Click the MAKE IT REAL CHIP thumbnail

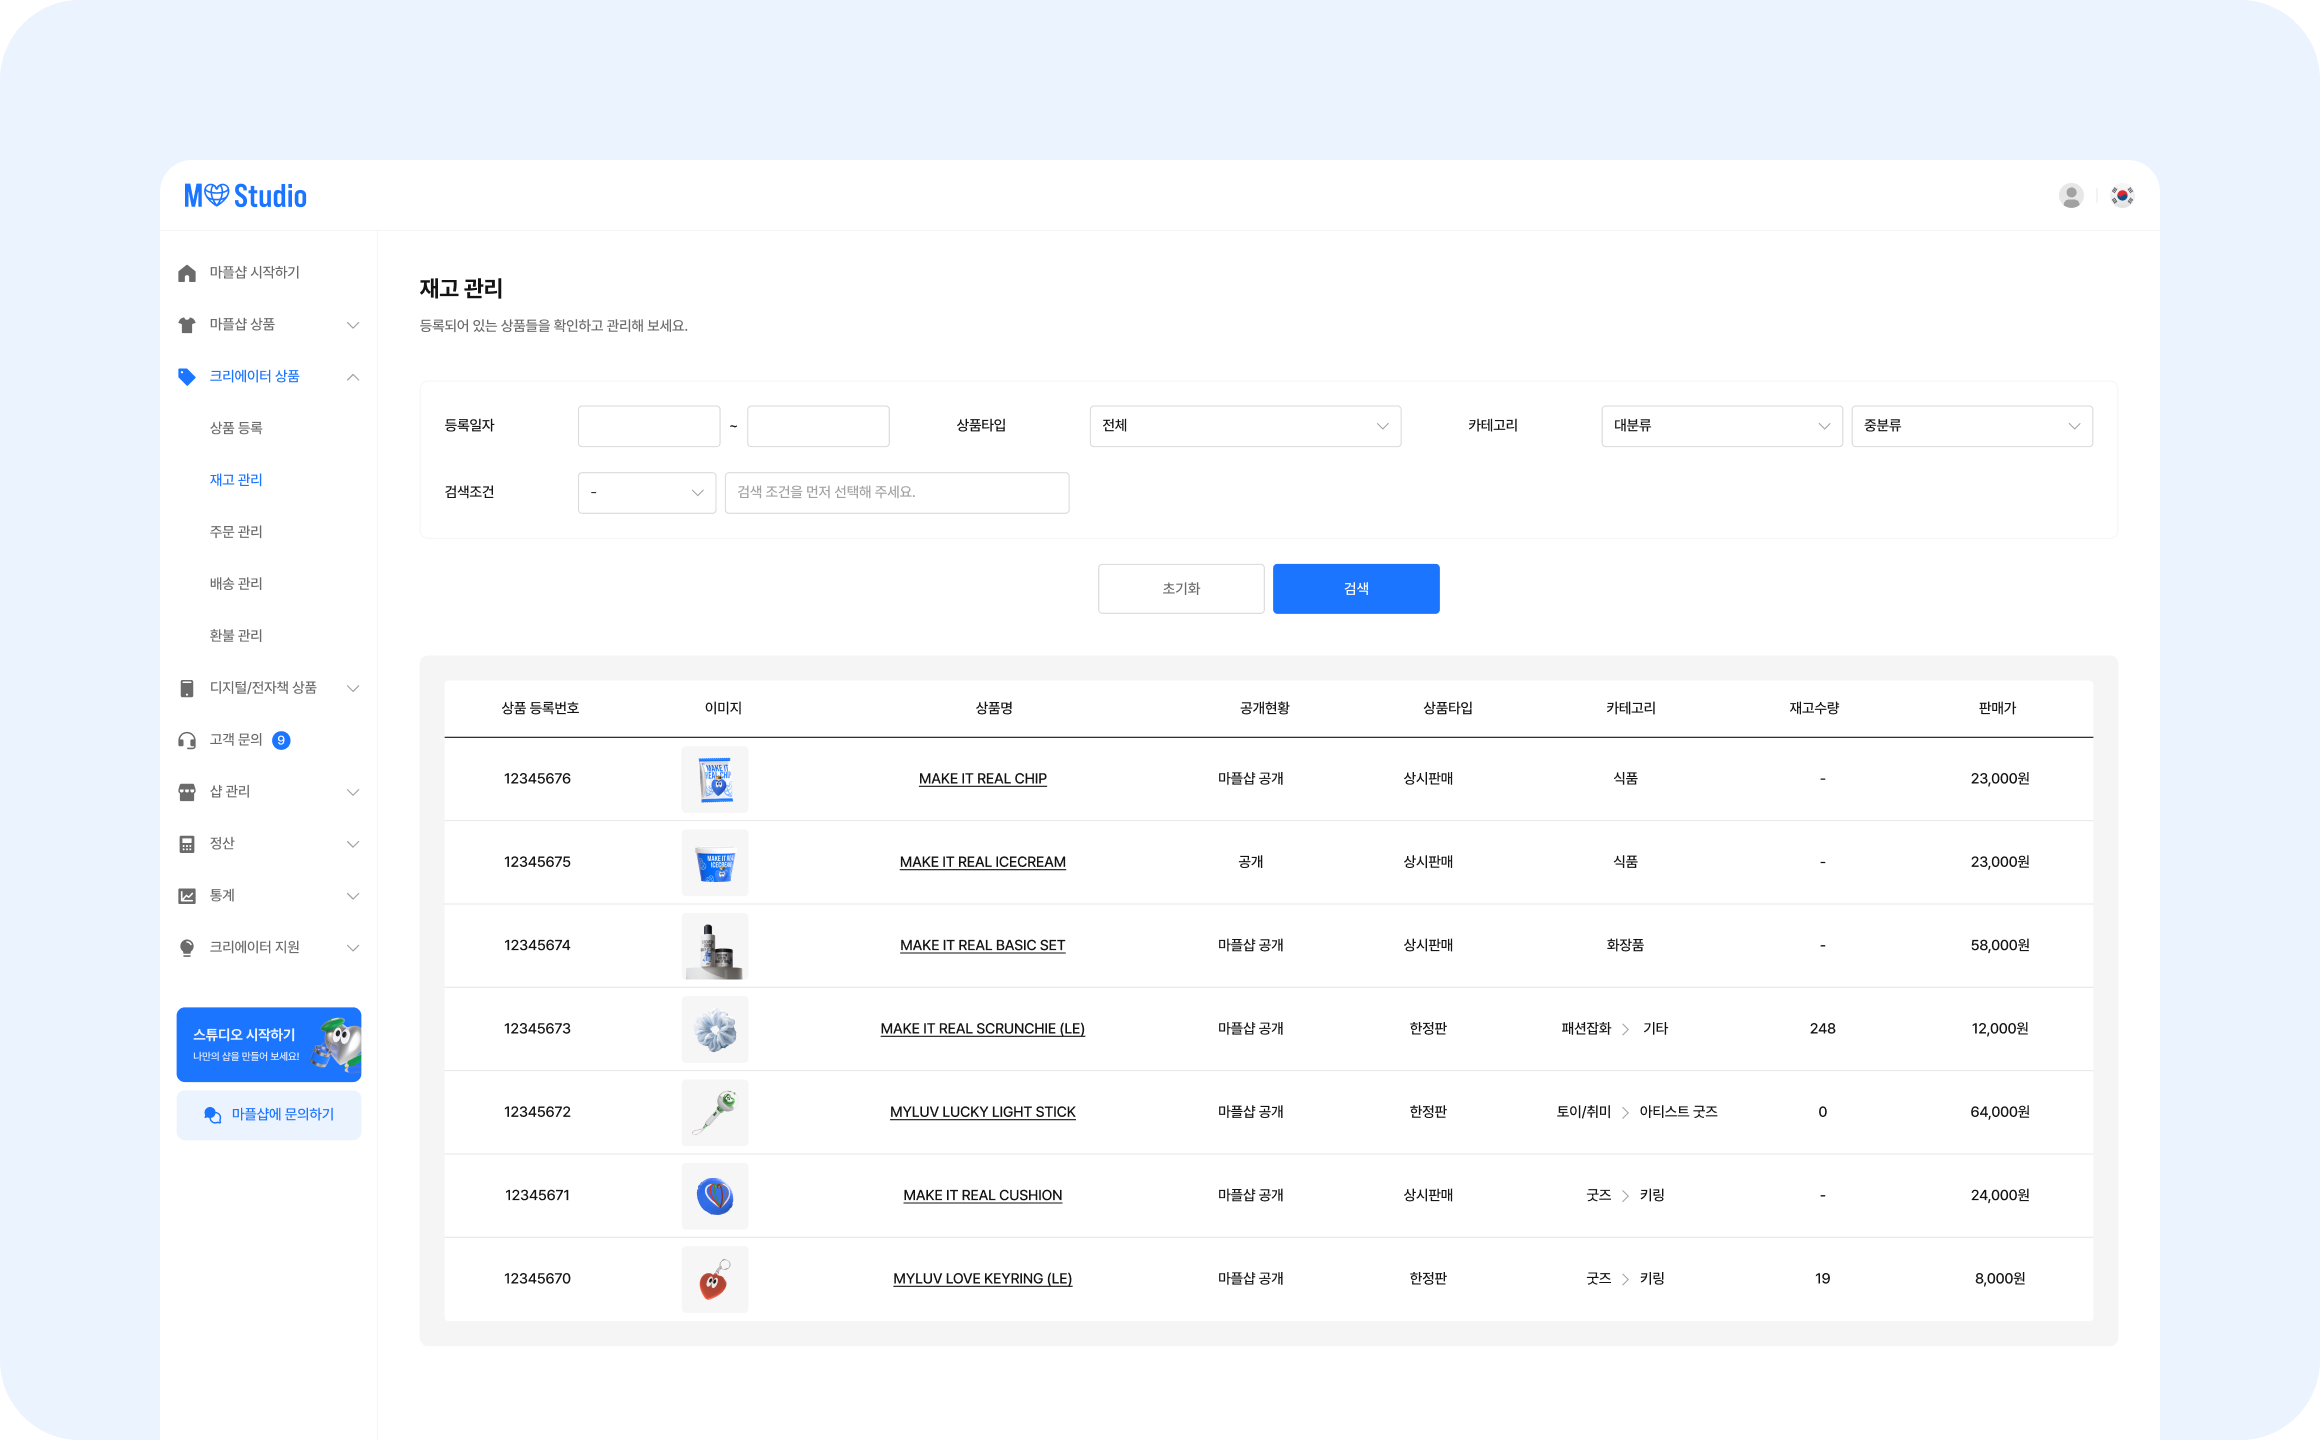tap(714, 779)
